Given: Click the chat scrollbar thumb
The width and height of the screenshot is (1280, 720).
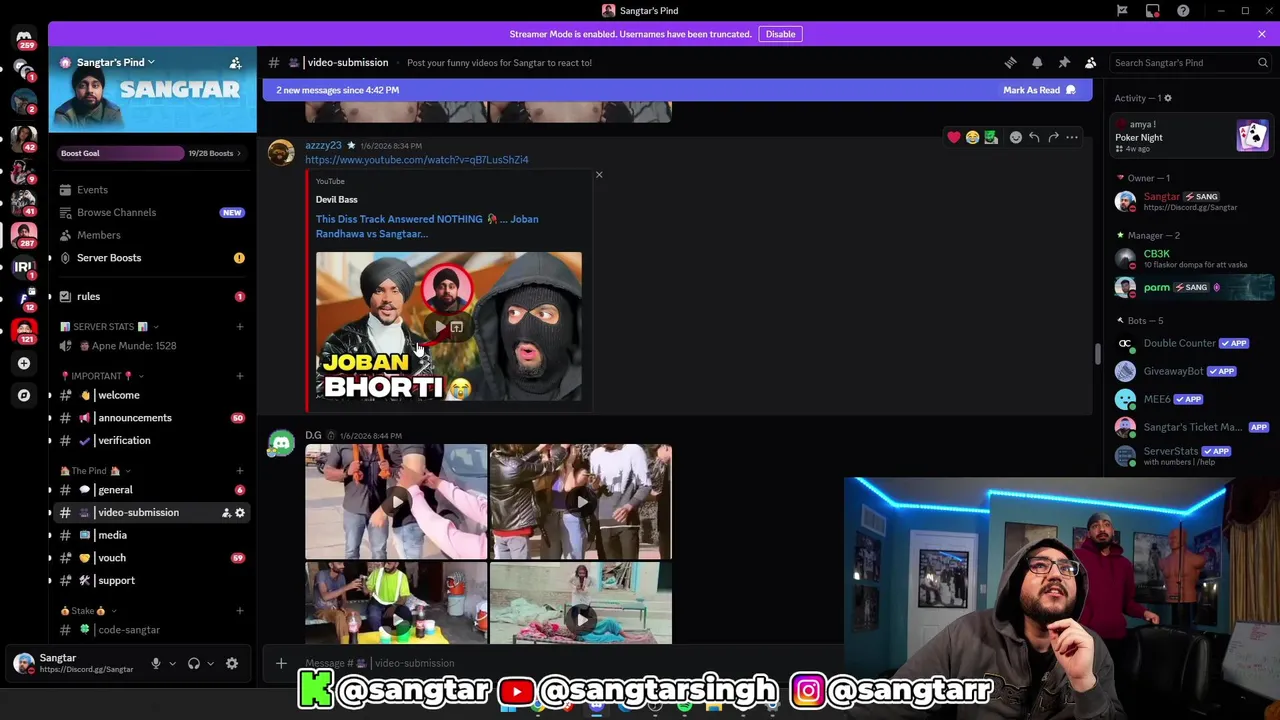Looking at the screenshot, I should click(x=1097, y=353).
